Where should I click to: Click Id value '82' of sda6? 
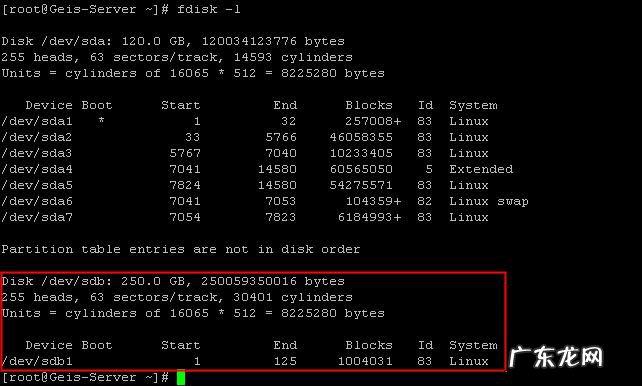425,201
